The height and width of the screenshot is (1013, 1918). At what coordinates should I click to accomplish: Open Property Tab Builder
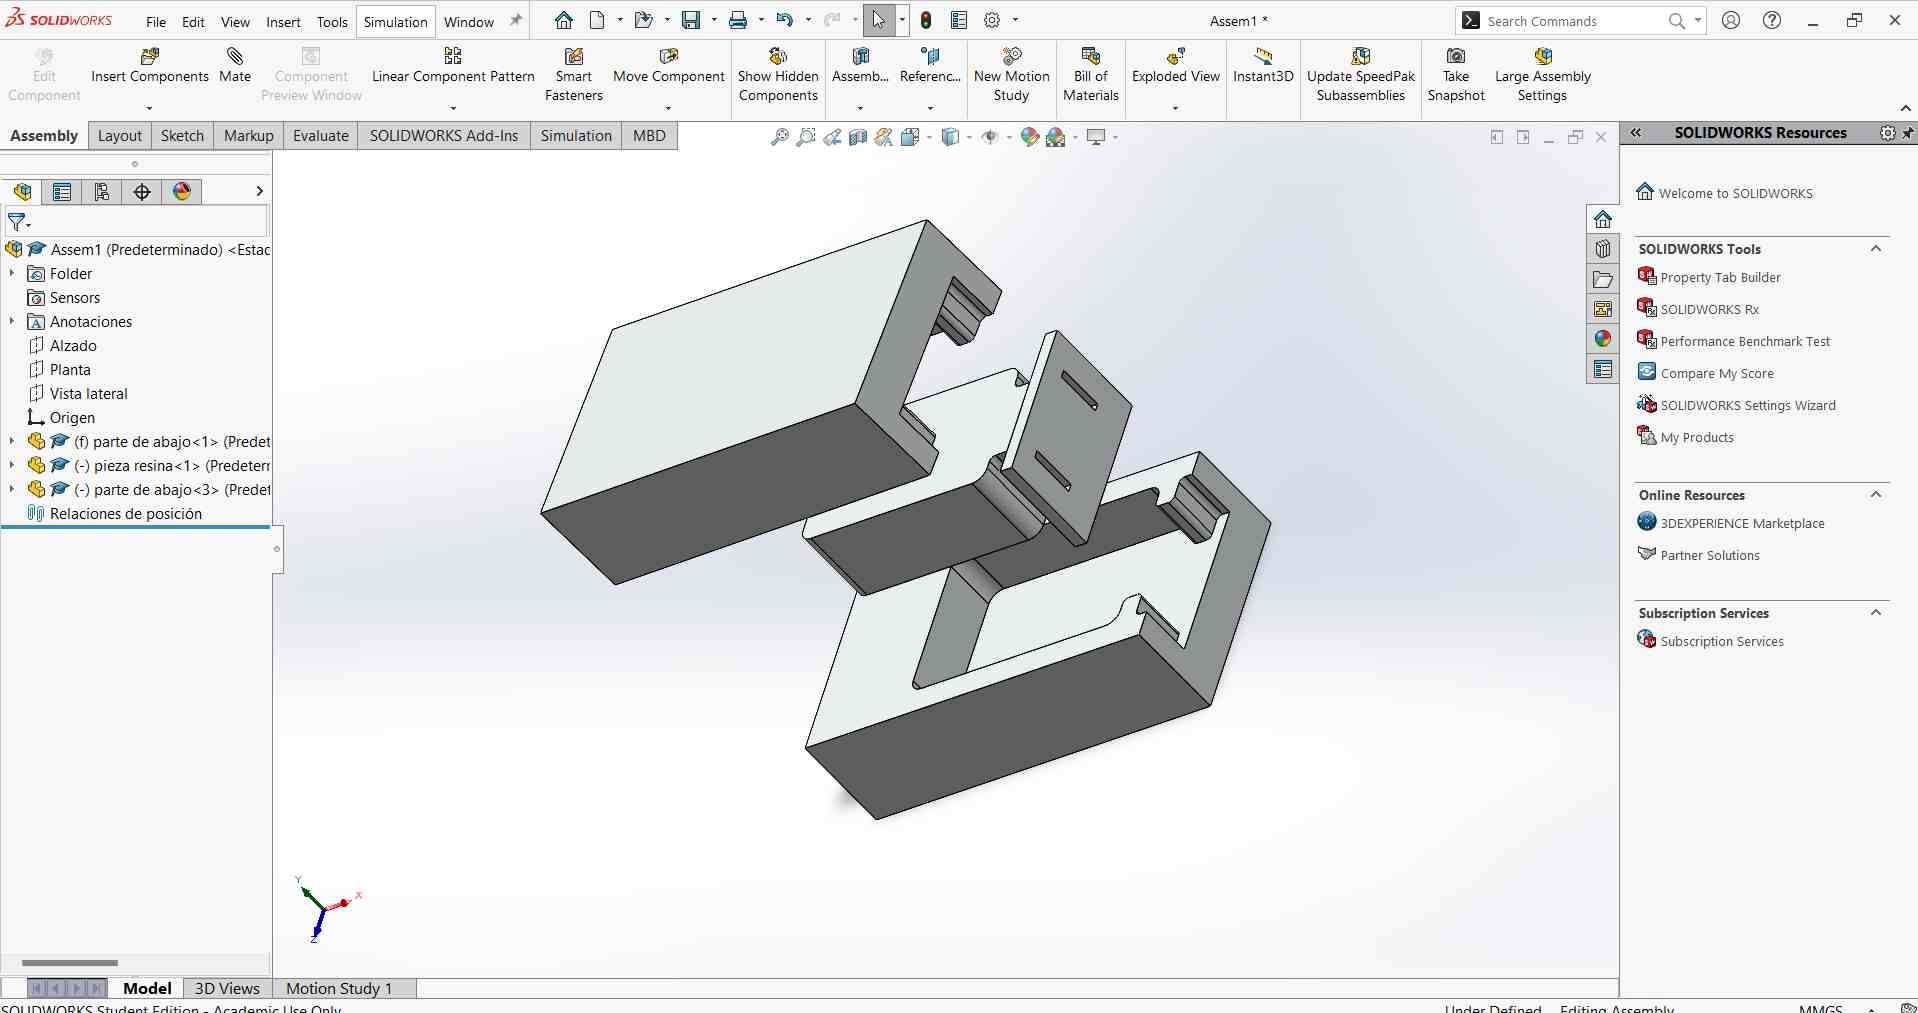point(1720,277)
